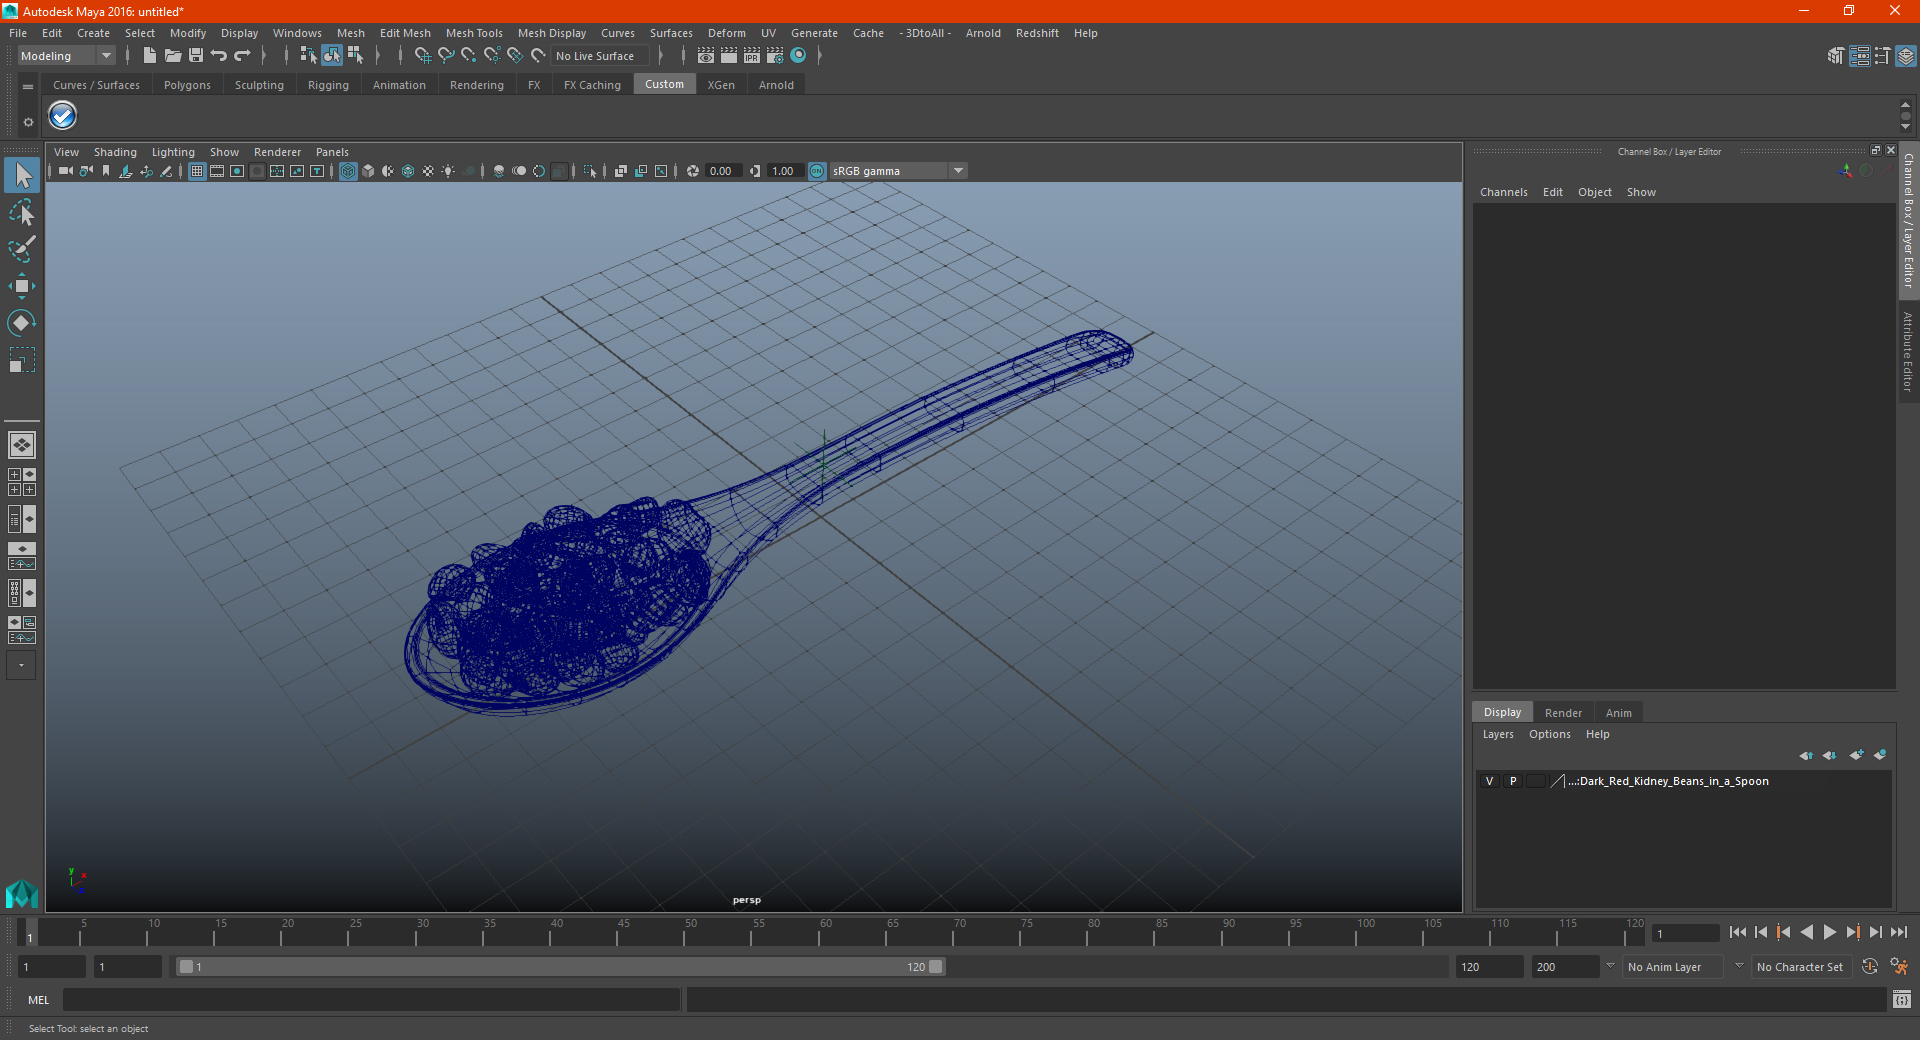Switch to the Rigging shelf tab
The image size is (1920, 1040).
pyautogui.click(x=328, y=85)
